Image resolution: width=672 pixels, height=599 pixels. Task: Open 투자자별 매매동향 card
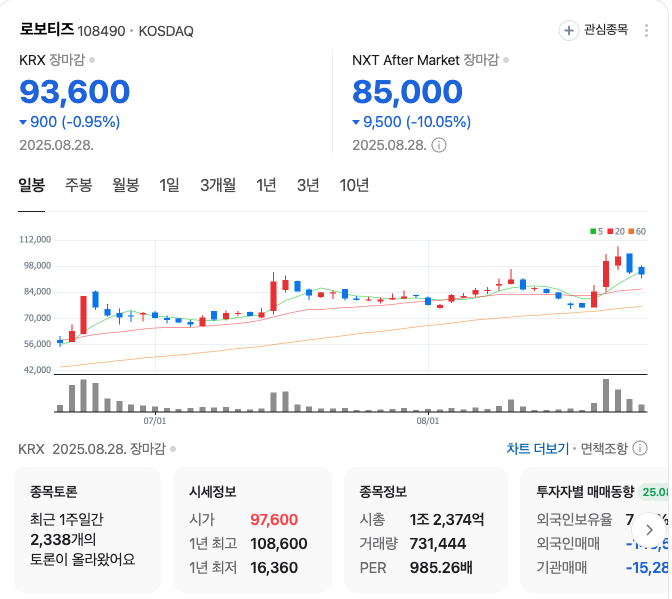pos(595,530)
